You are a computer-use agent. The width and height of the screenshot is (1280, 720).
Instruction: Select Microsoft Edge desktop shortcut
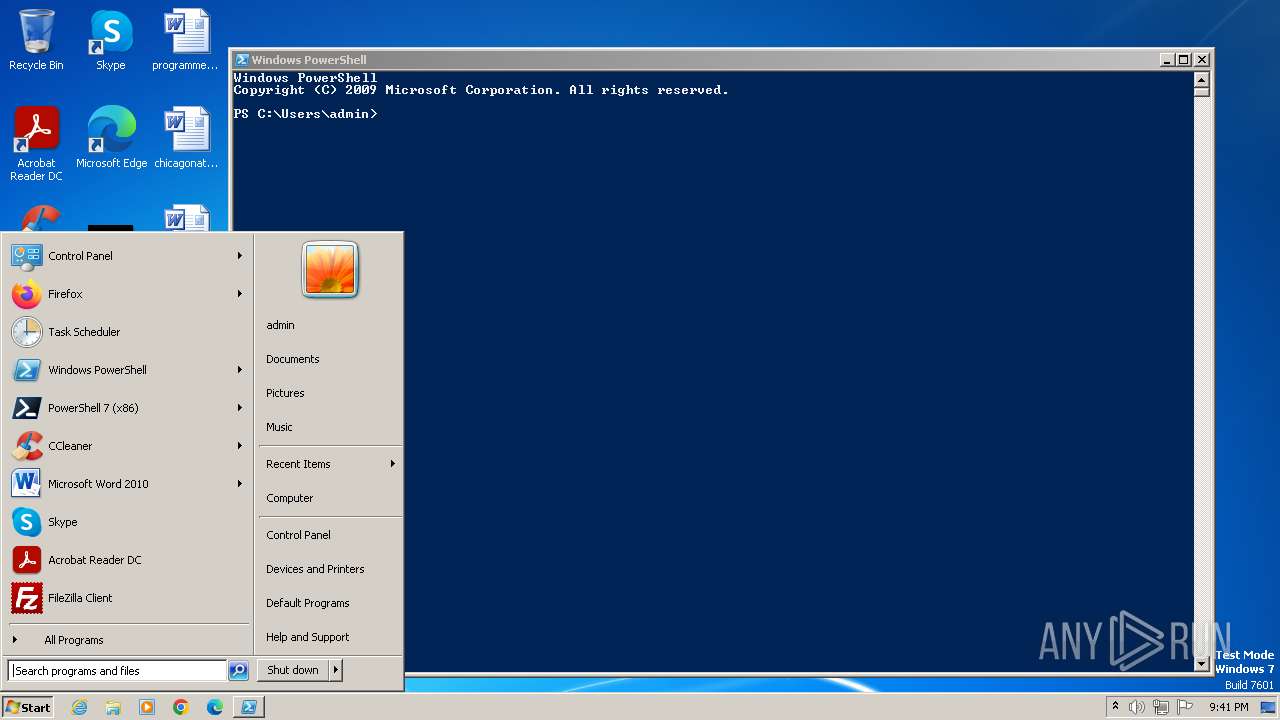coord(111,138)
